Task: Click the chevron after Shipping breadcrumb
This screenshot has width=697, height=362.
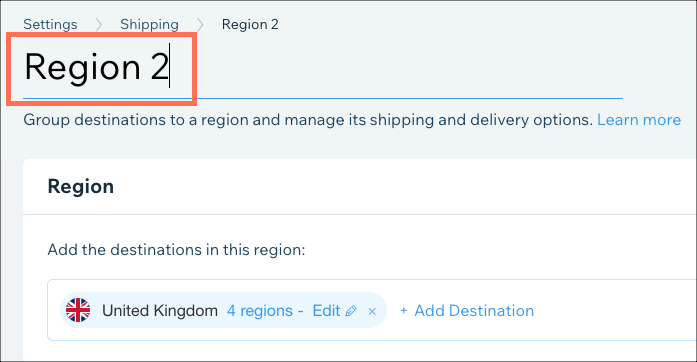Action: (x=200, y=24)
